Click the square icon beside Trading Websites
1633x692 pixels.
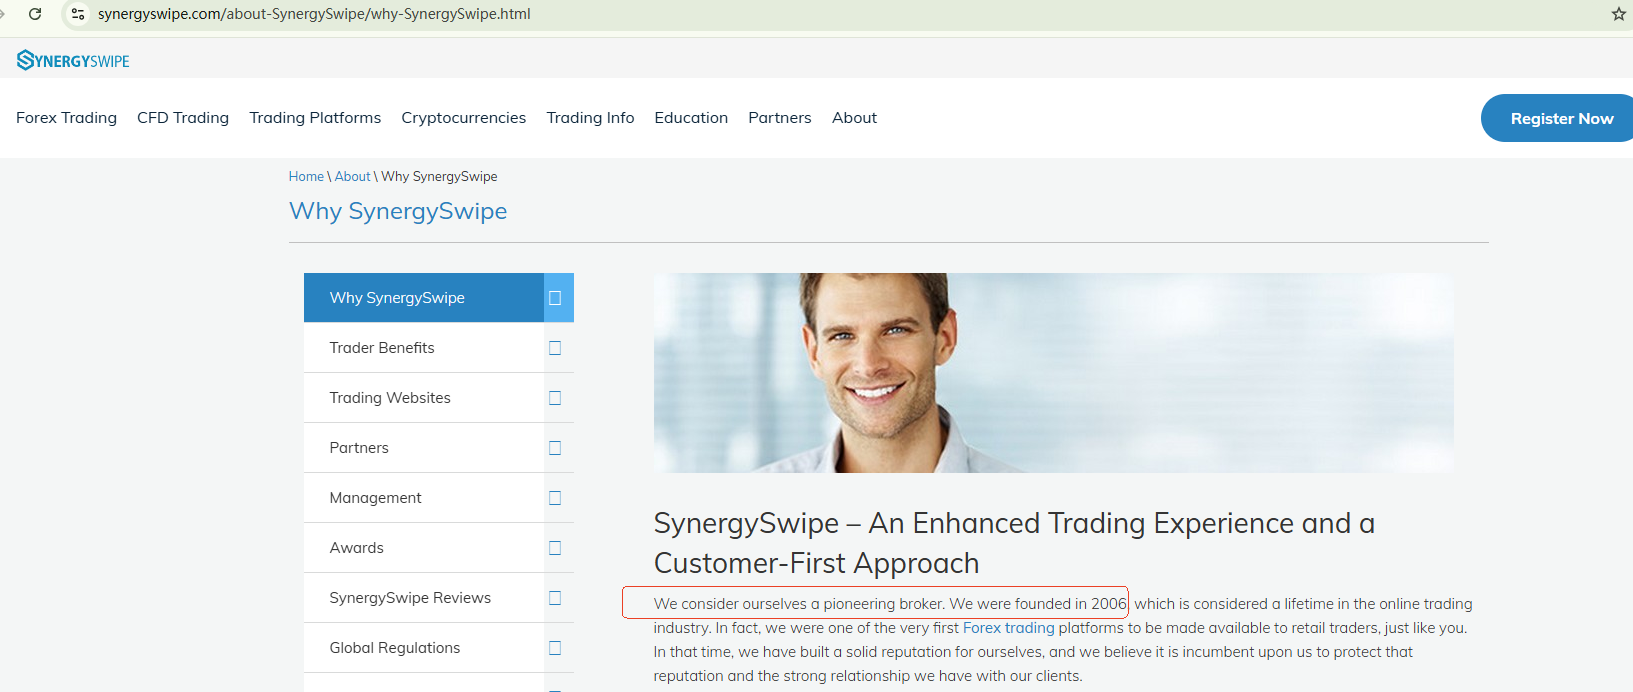555,398
